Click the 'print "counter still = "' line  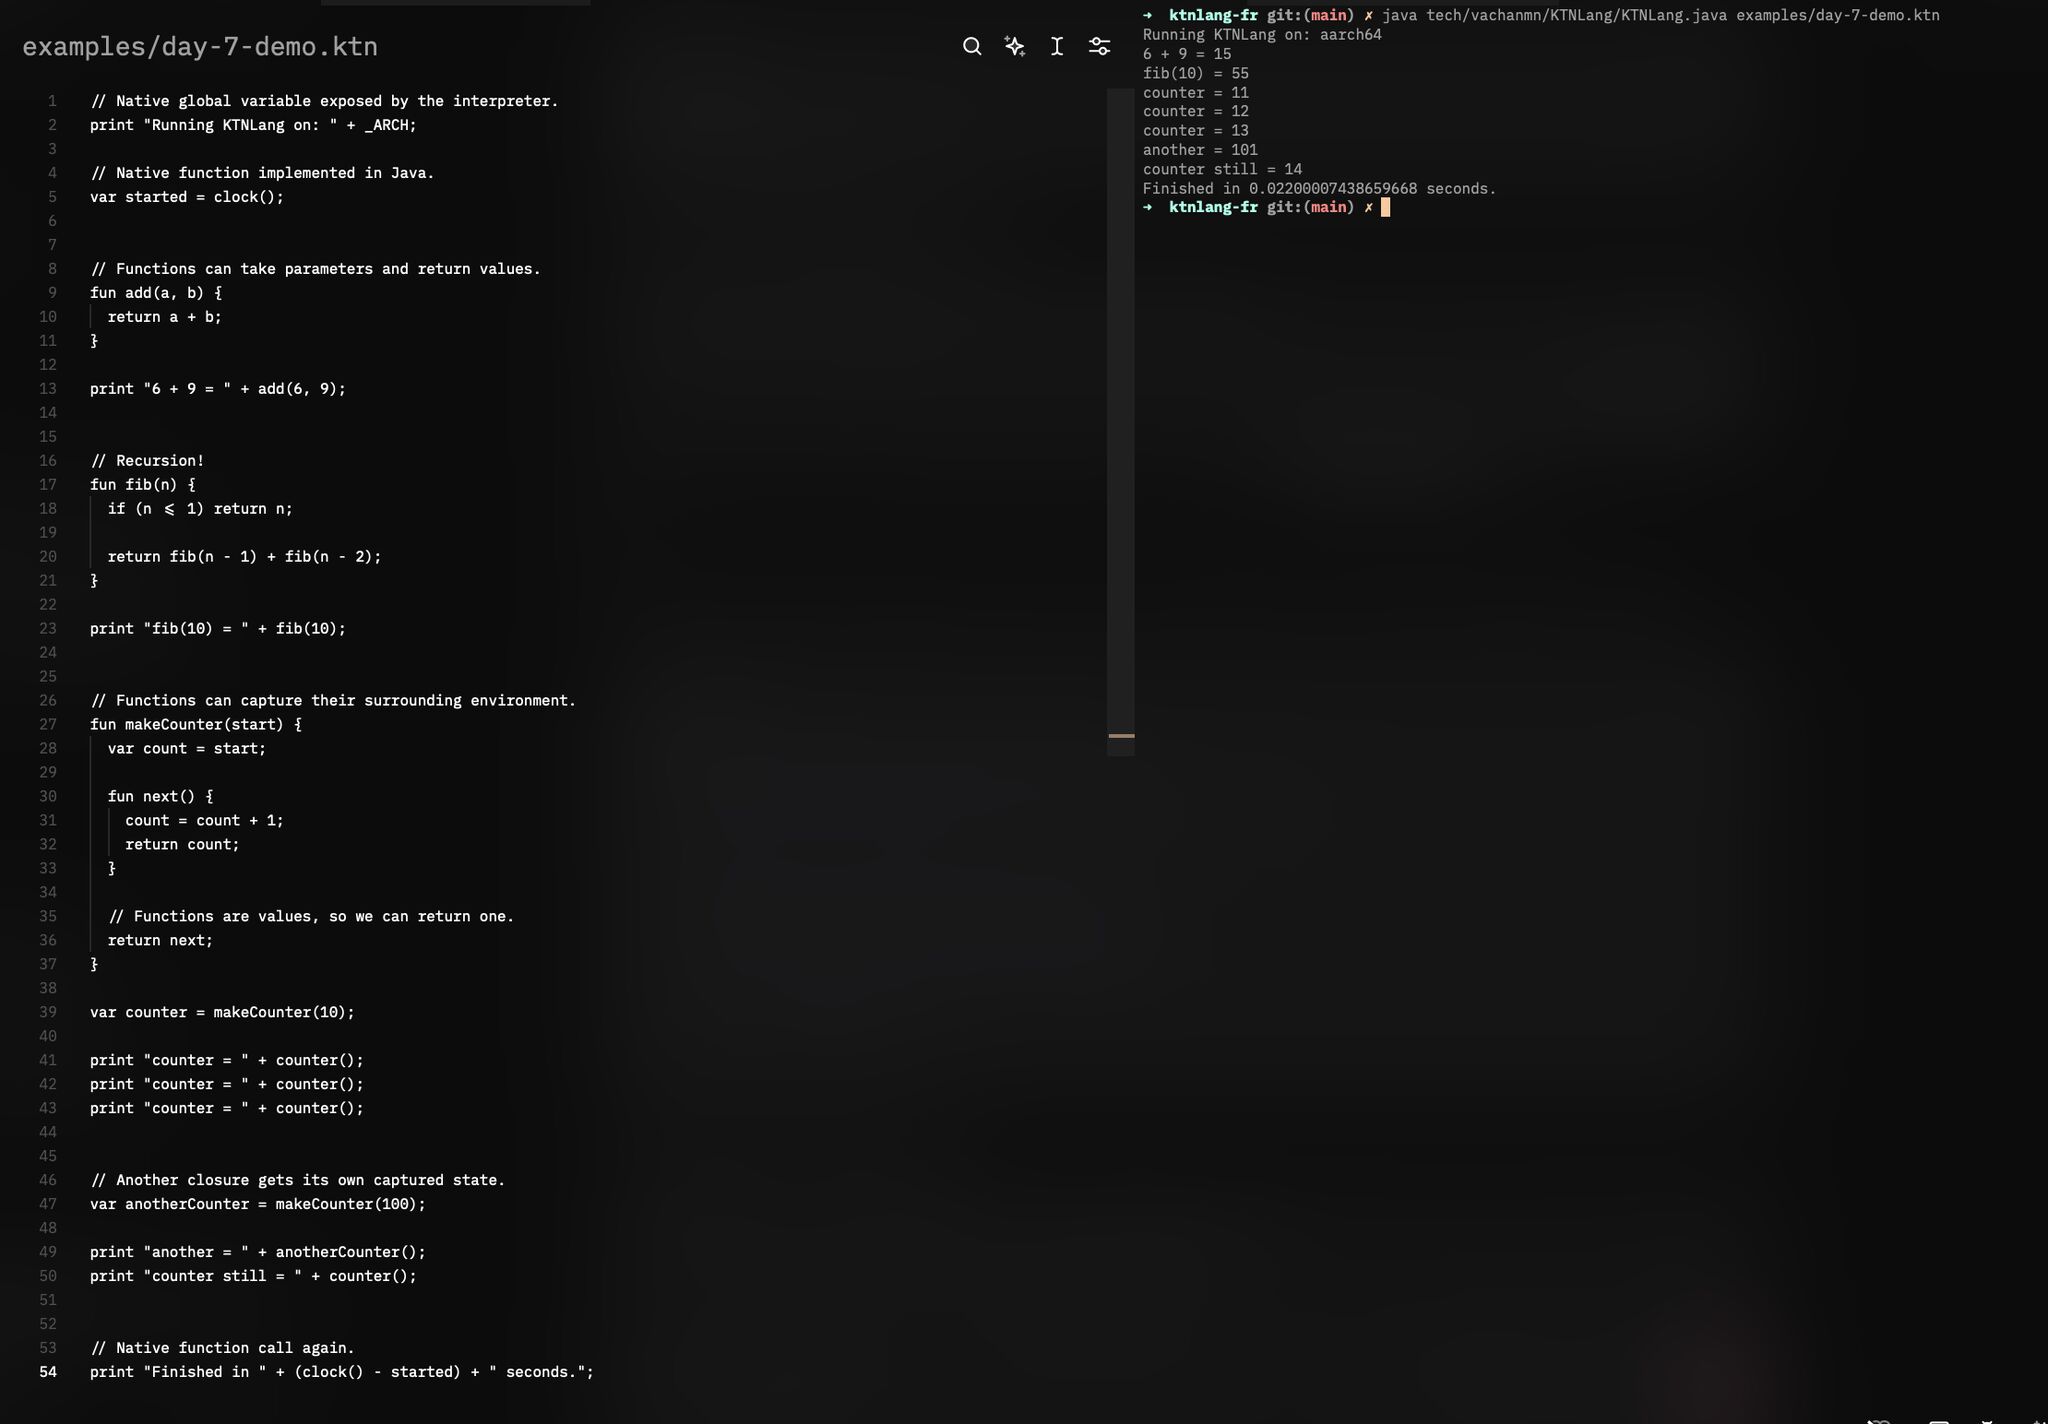point(253,1277)
